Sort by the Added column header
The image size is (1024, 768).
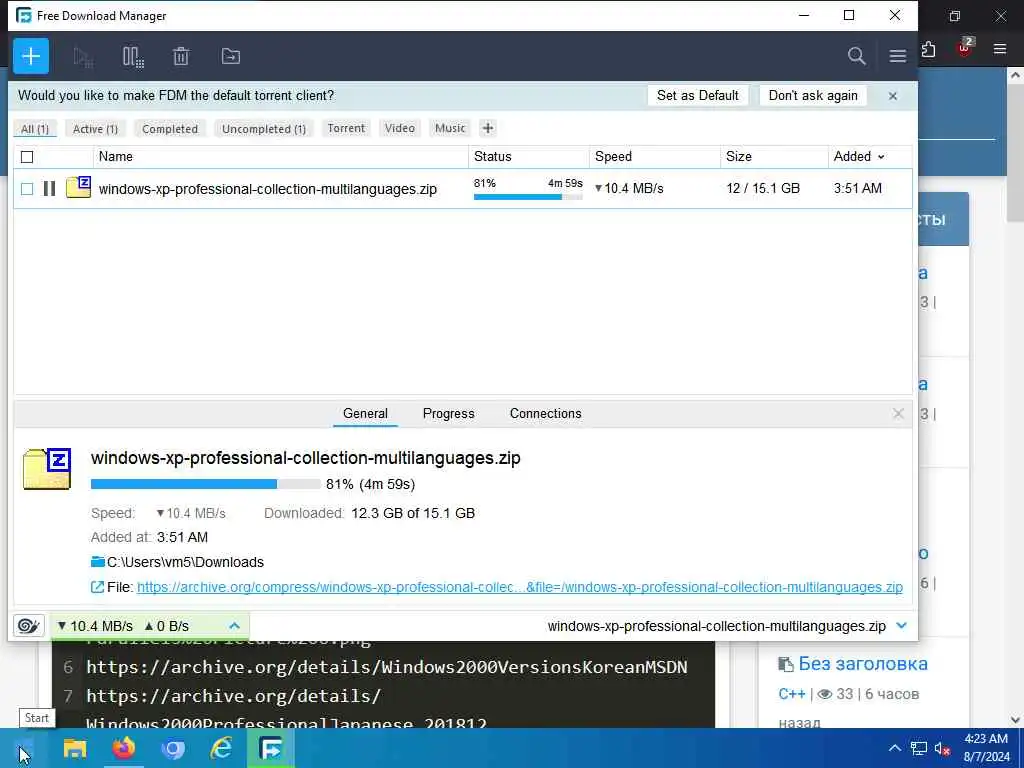(859, 157)
